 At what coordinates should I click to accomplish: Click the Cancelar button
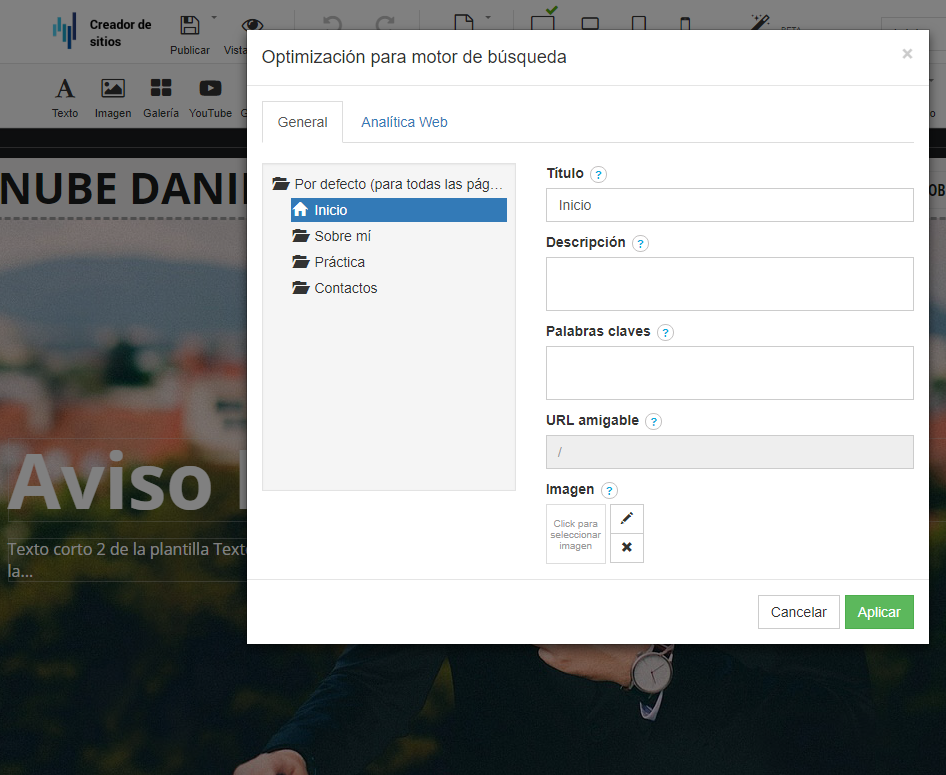(x=798, y=612)
